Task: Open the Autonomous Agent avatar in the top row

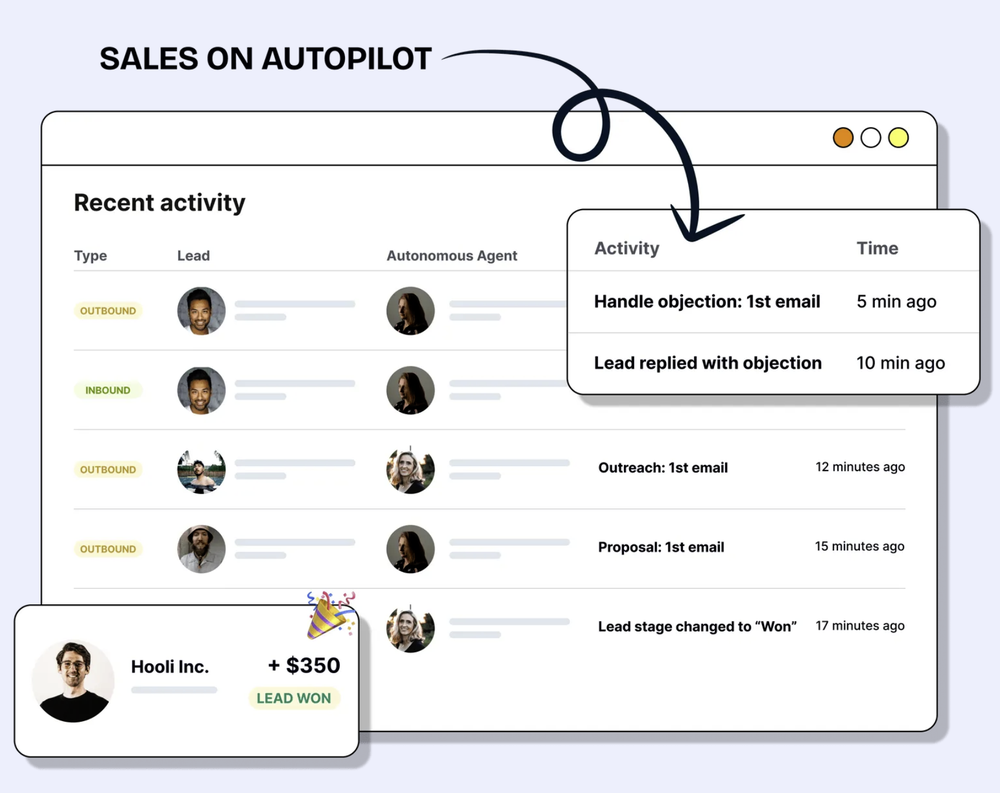Action: click(x=410, y=311)
